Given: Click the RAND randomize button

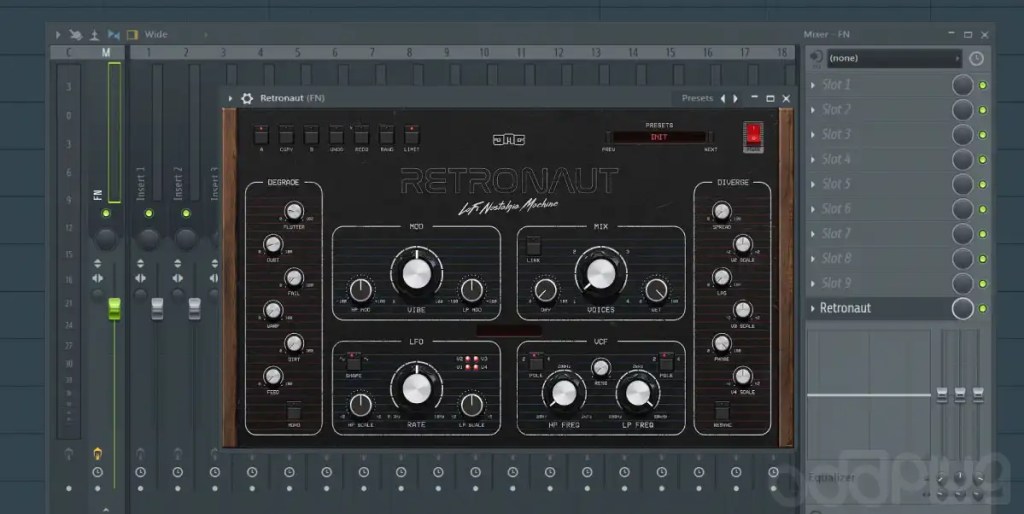Looking at the screenshot, I should click(387, 135).
